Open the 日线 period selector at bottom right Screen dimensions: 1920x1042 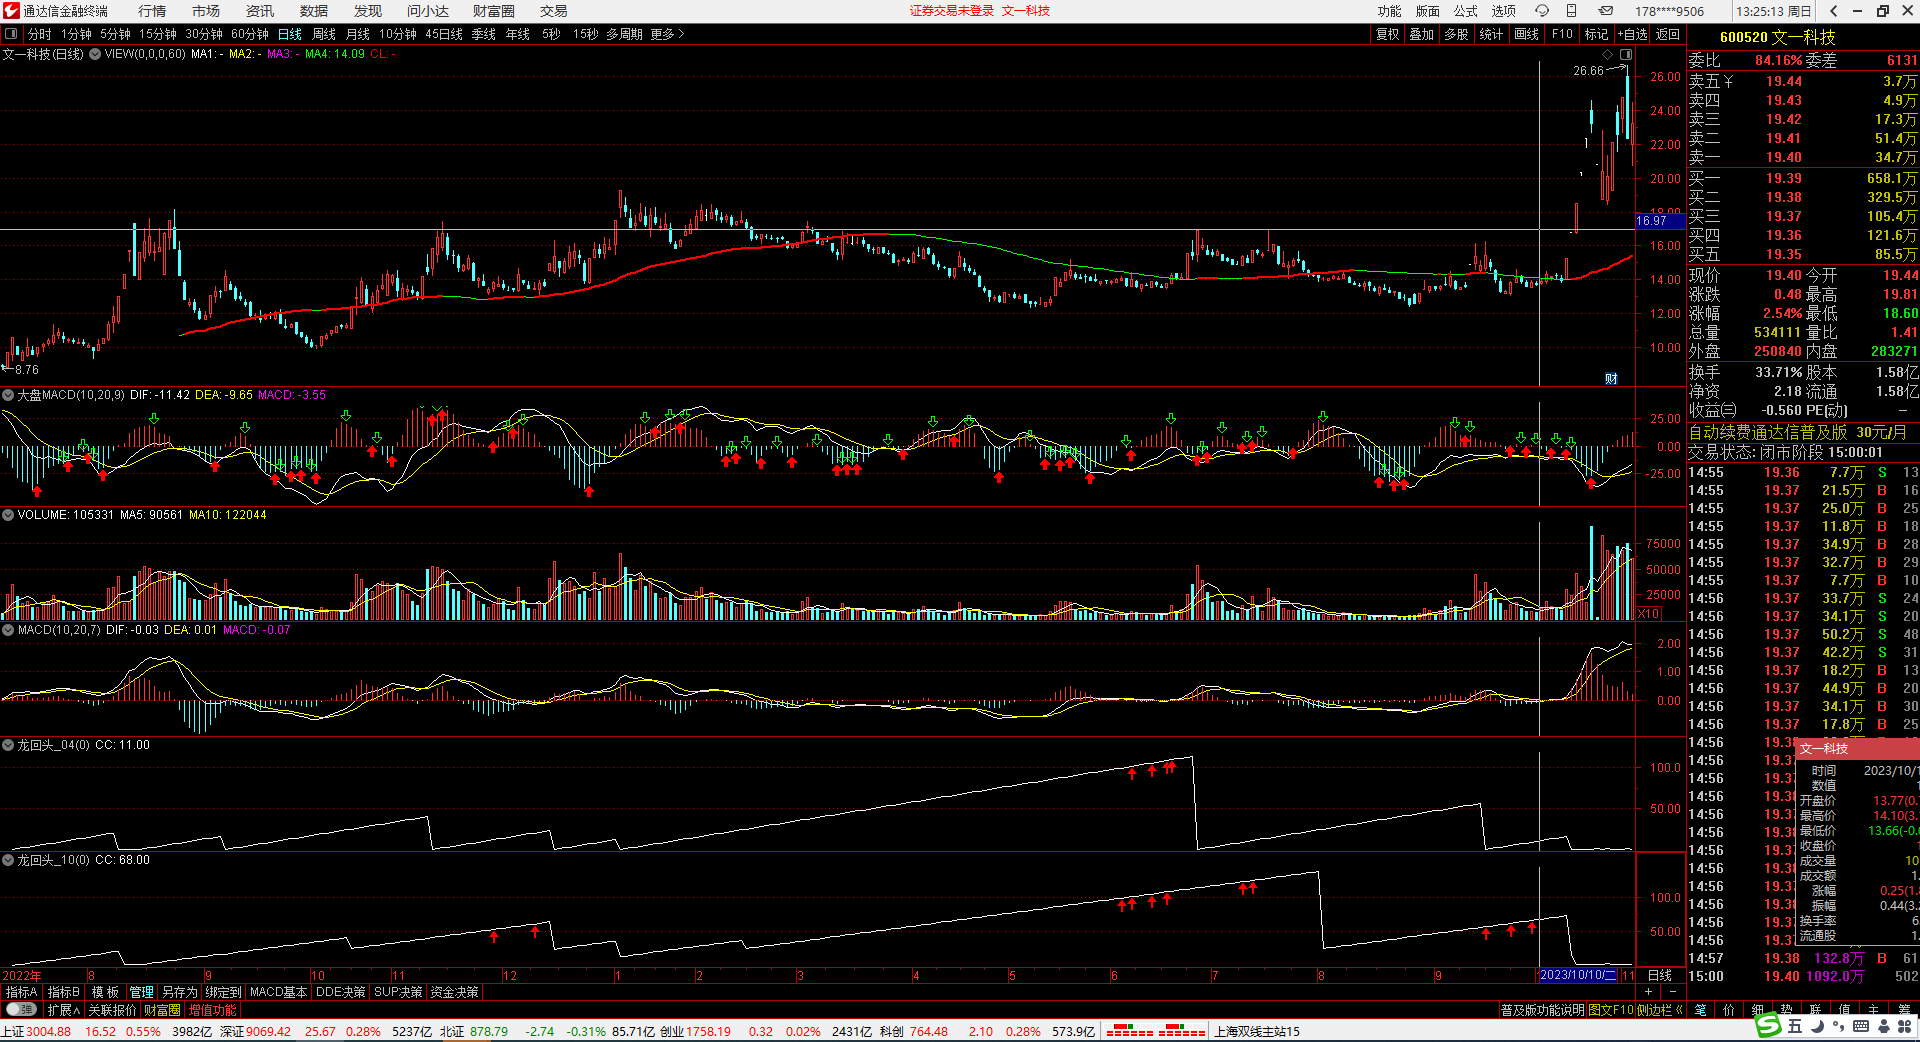tap(1660, 975)
